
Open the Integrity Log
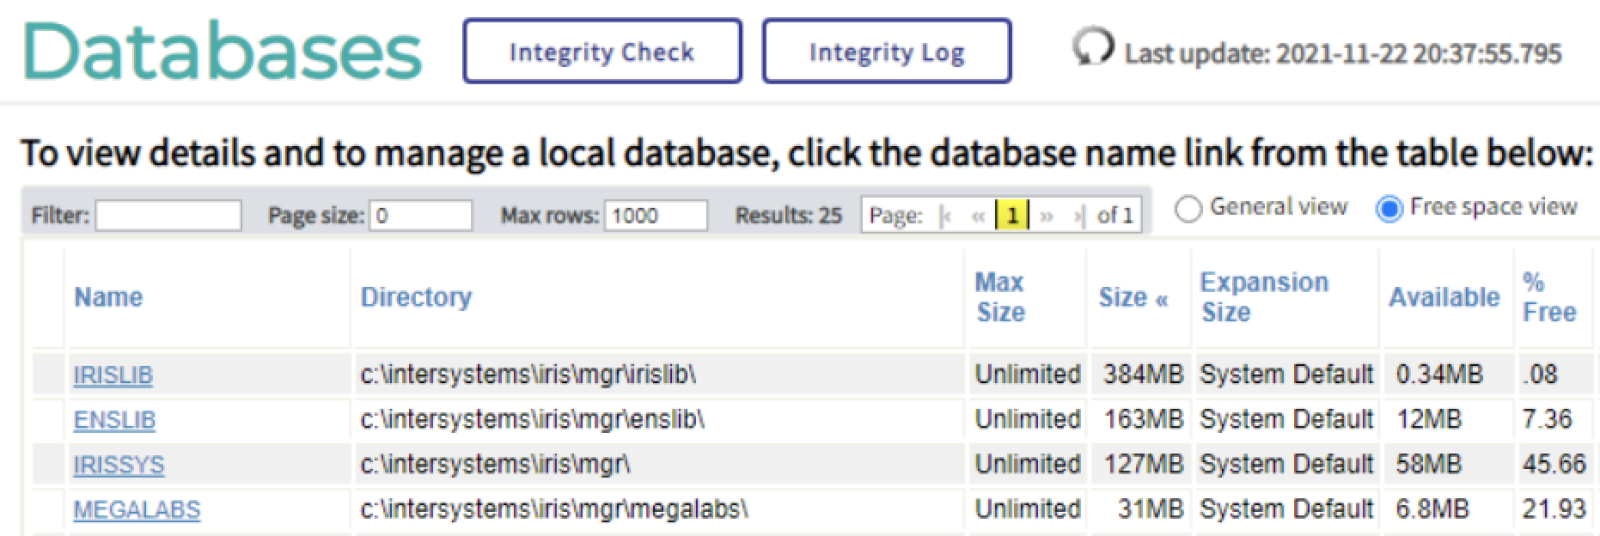[x=886, y=52]
